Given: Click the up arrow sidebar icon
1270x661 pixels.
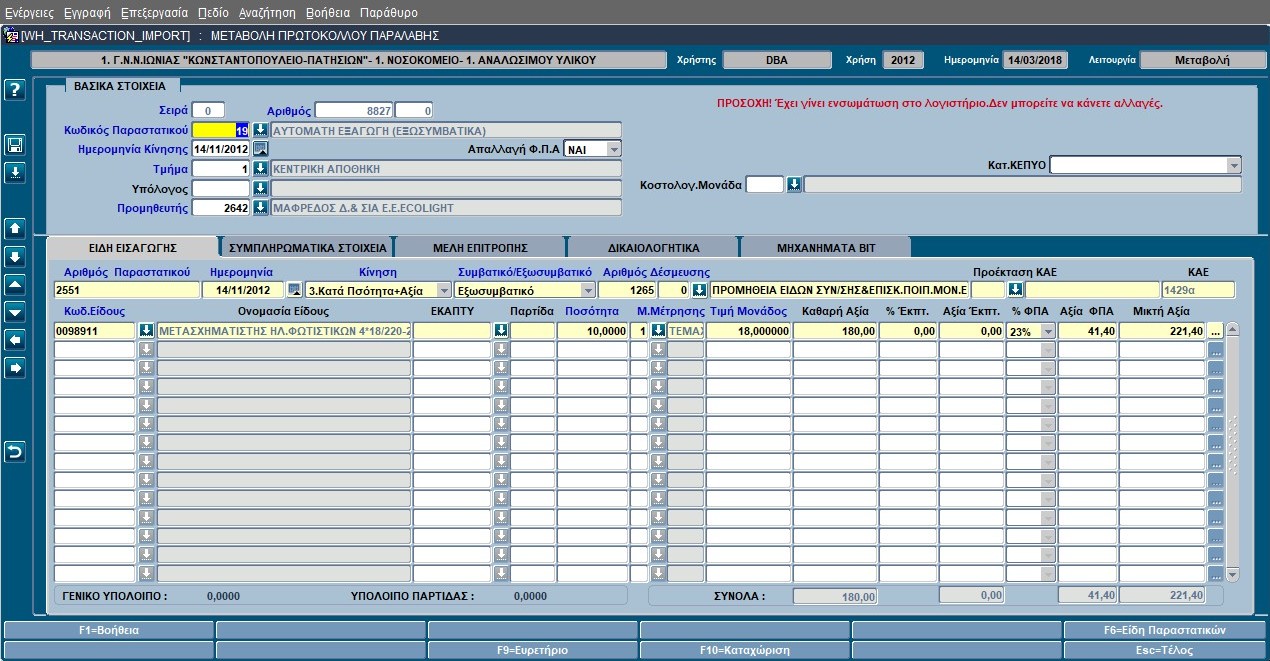Looking at the screenshot, I should point(14,228).
